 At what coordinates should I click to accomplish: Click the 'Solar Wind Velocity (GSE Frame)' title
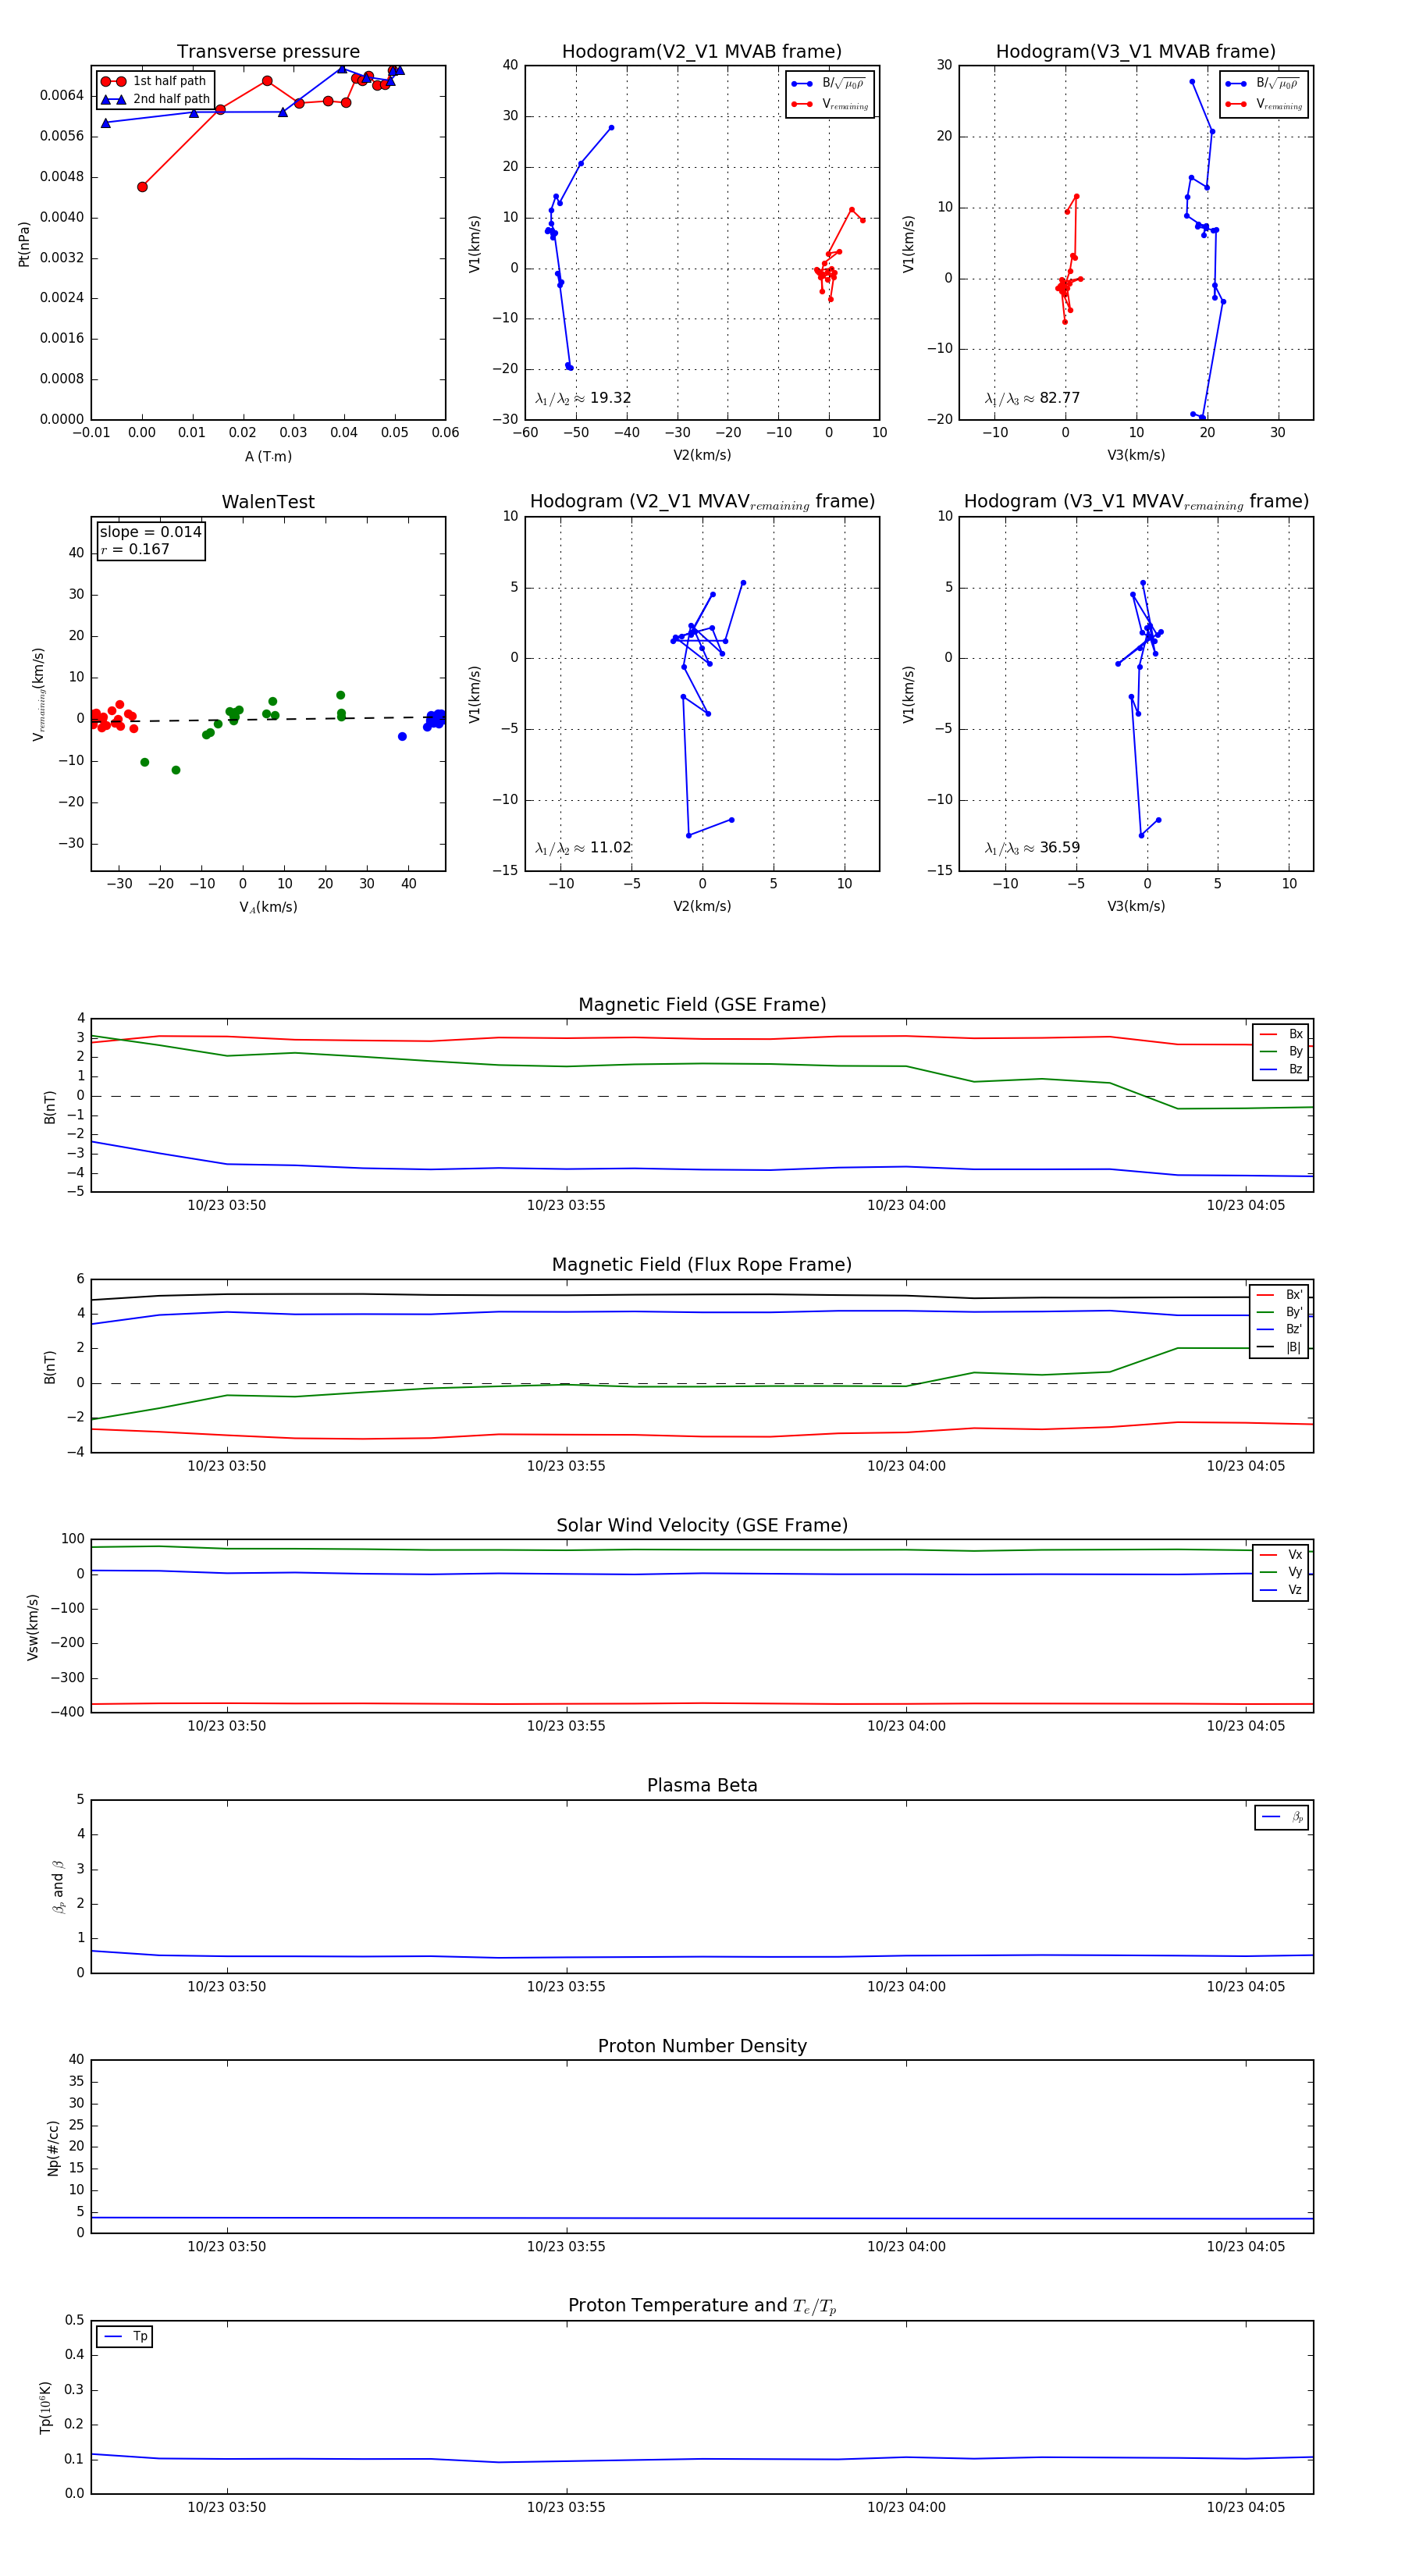coord(702,1525)
